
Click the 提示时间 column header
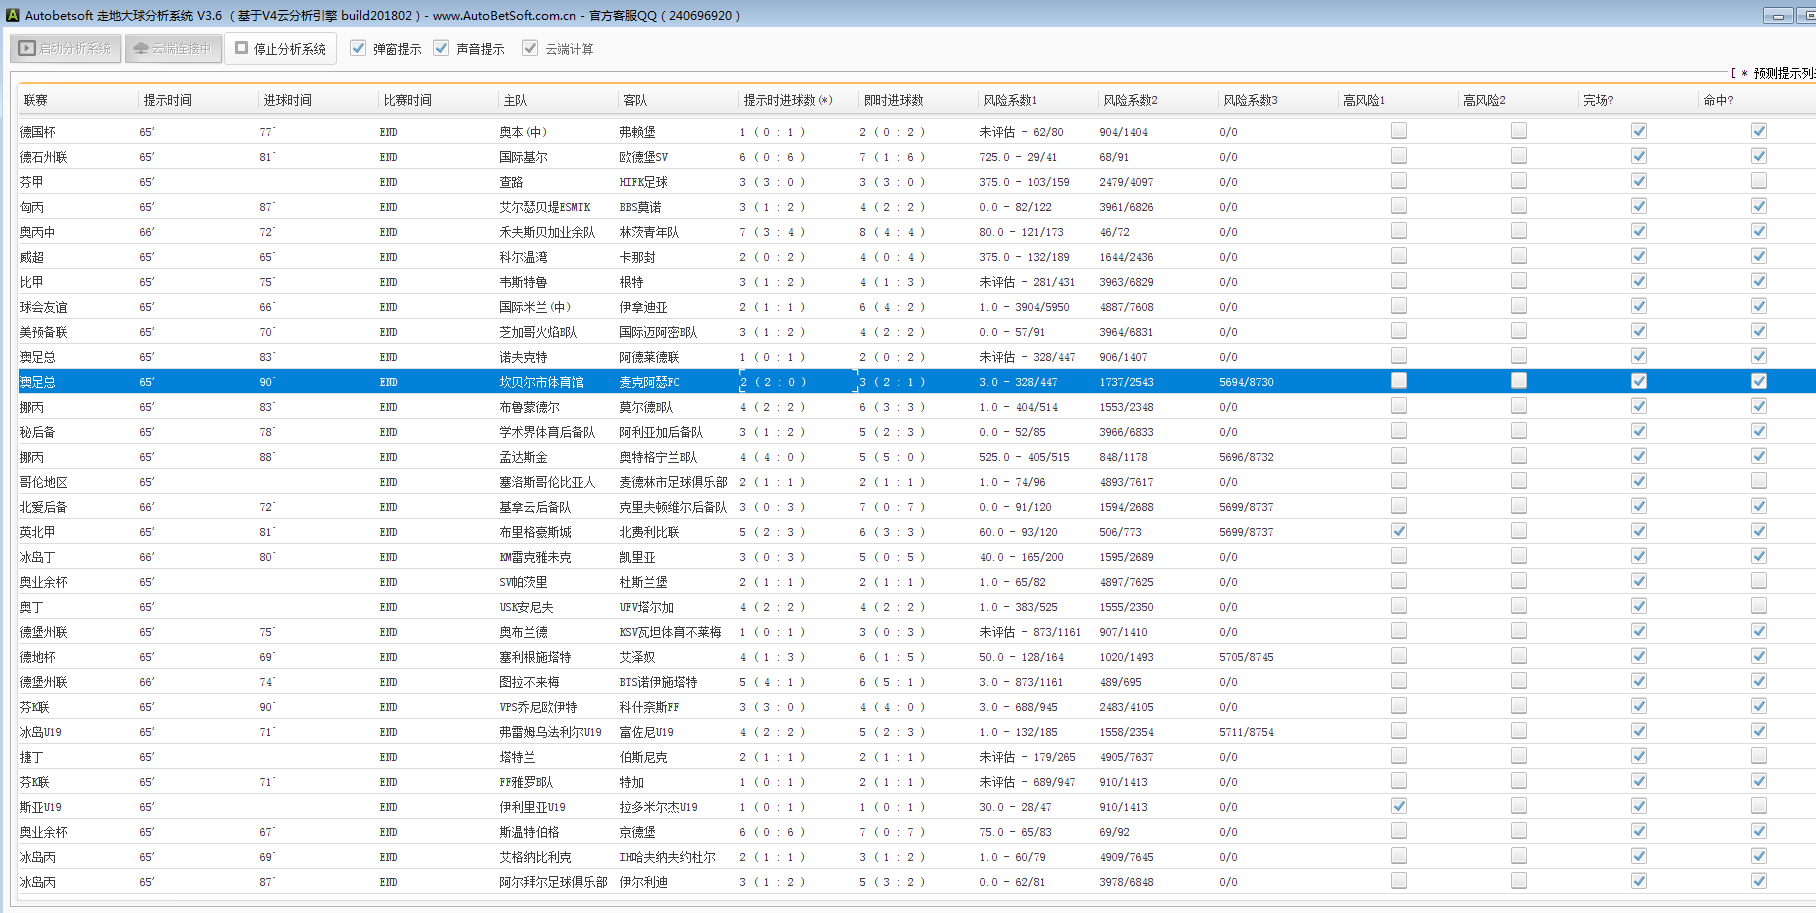(167, 100)
